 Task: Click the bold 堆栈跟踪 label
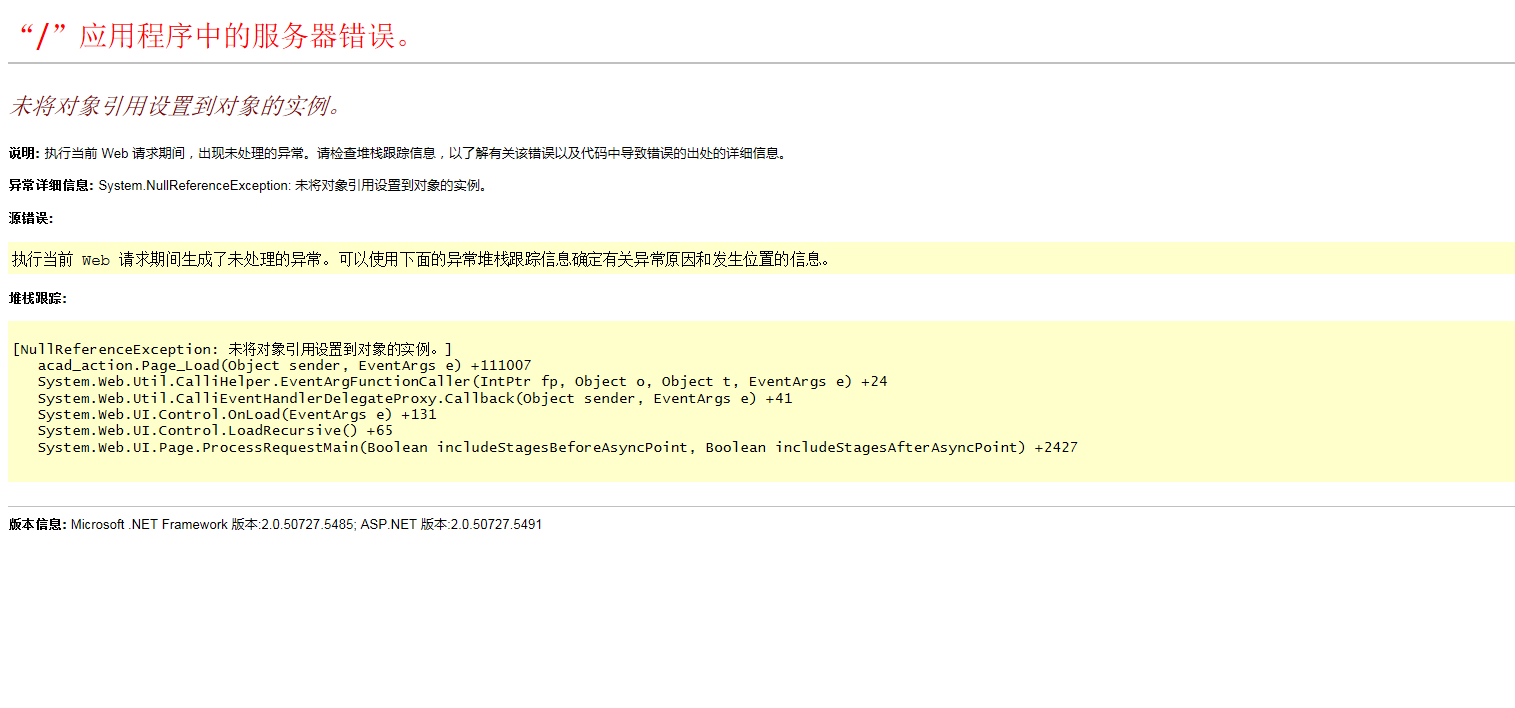[x=38, y=298]
